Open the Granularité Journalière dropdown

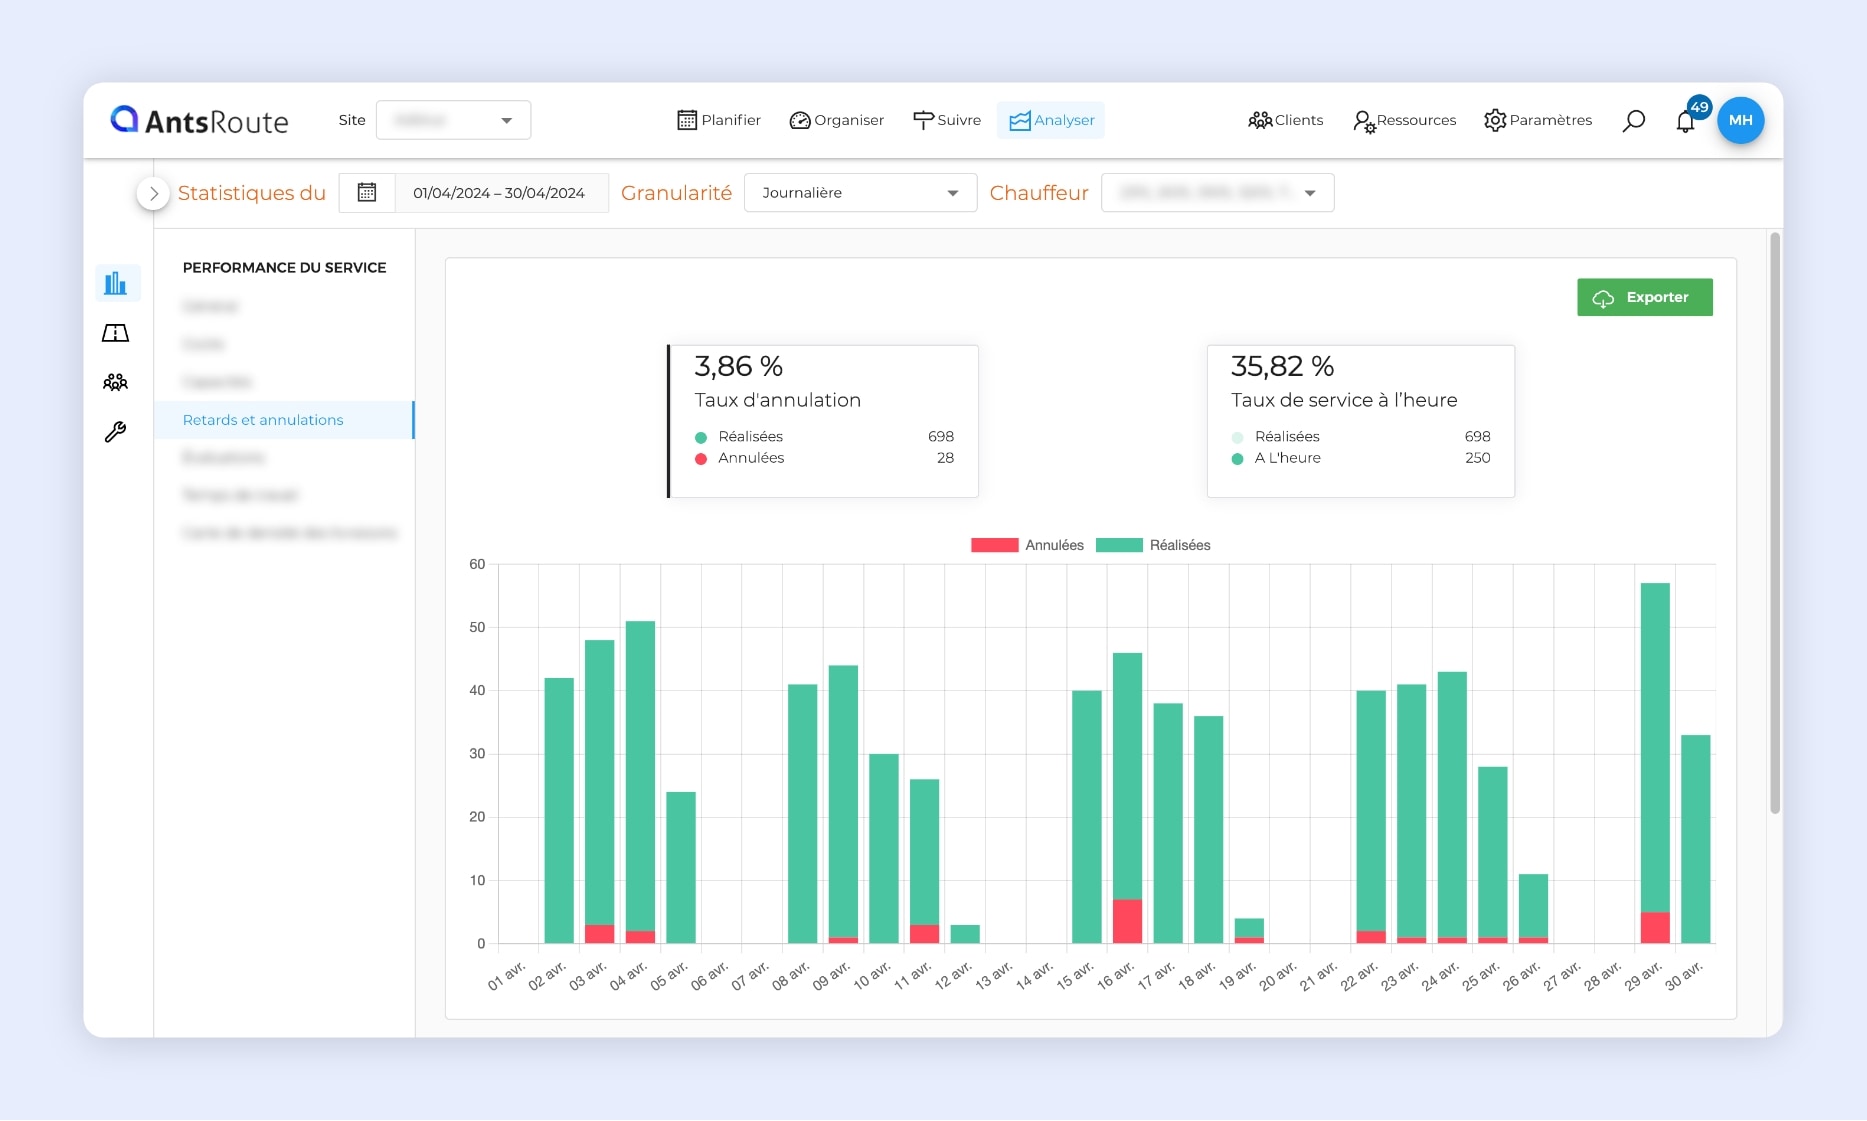(860, 193)
